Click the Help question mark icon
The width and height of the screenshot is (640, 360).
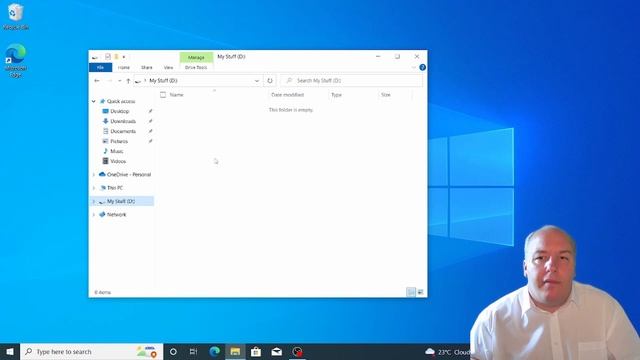pos(422,67)
